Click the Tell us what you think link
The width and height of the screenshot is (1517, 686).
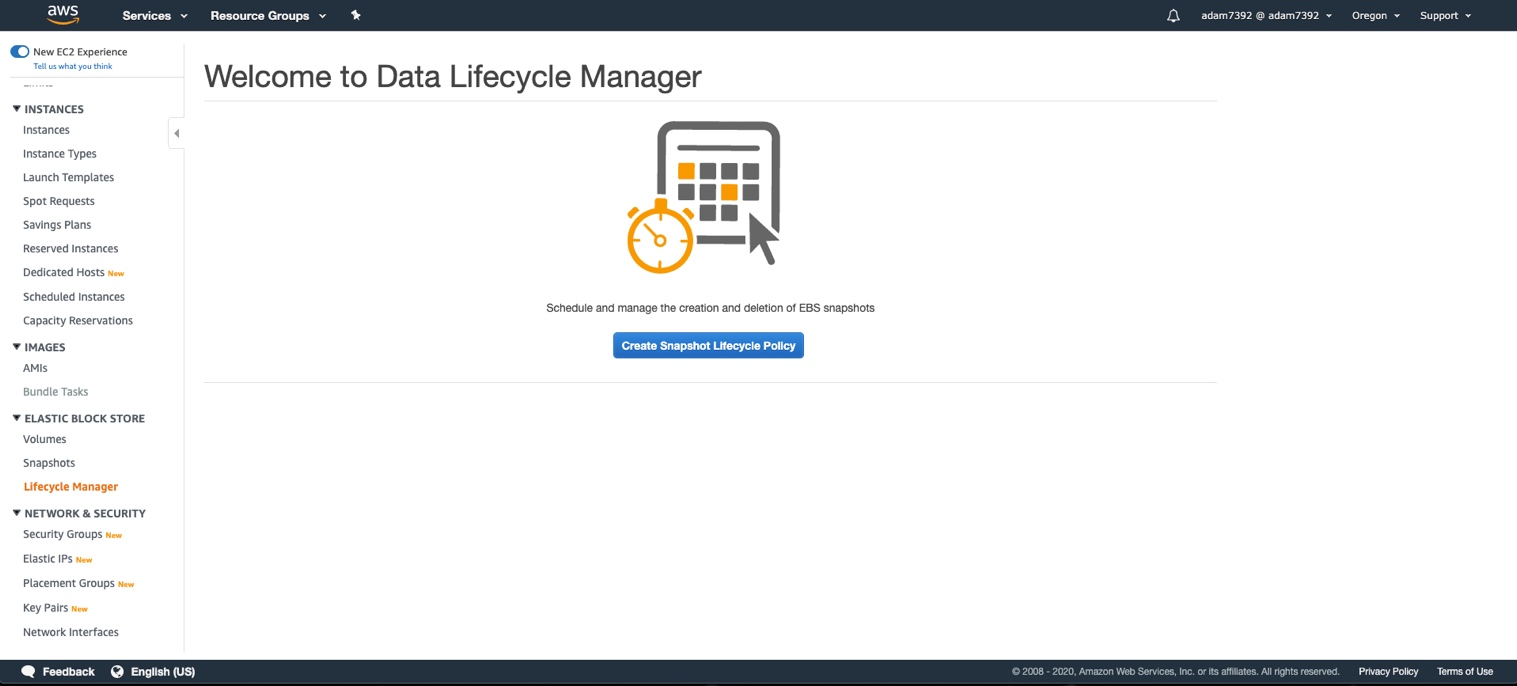[x=72, y=66]
